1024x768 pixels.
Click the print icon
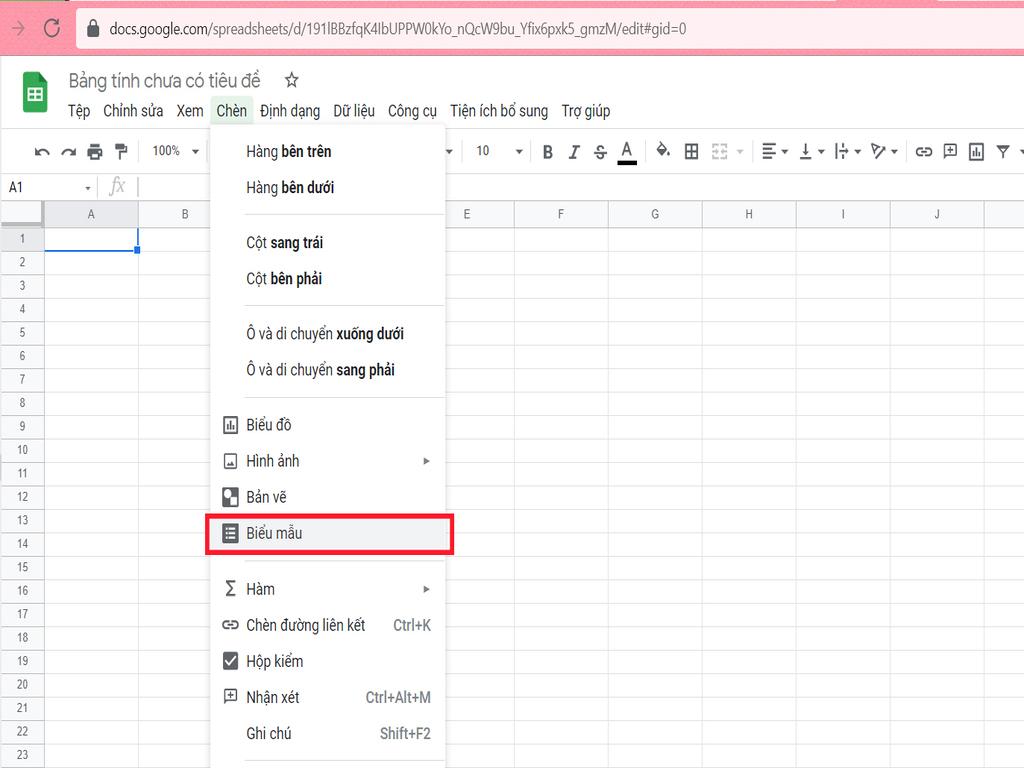[x=95, y=151]
